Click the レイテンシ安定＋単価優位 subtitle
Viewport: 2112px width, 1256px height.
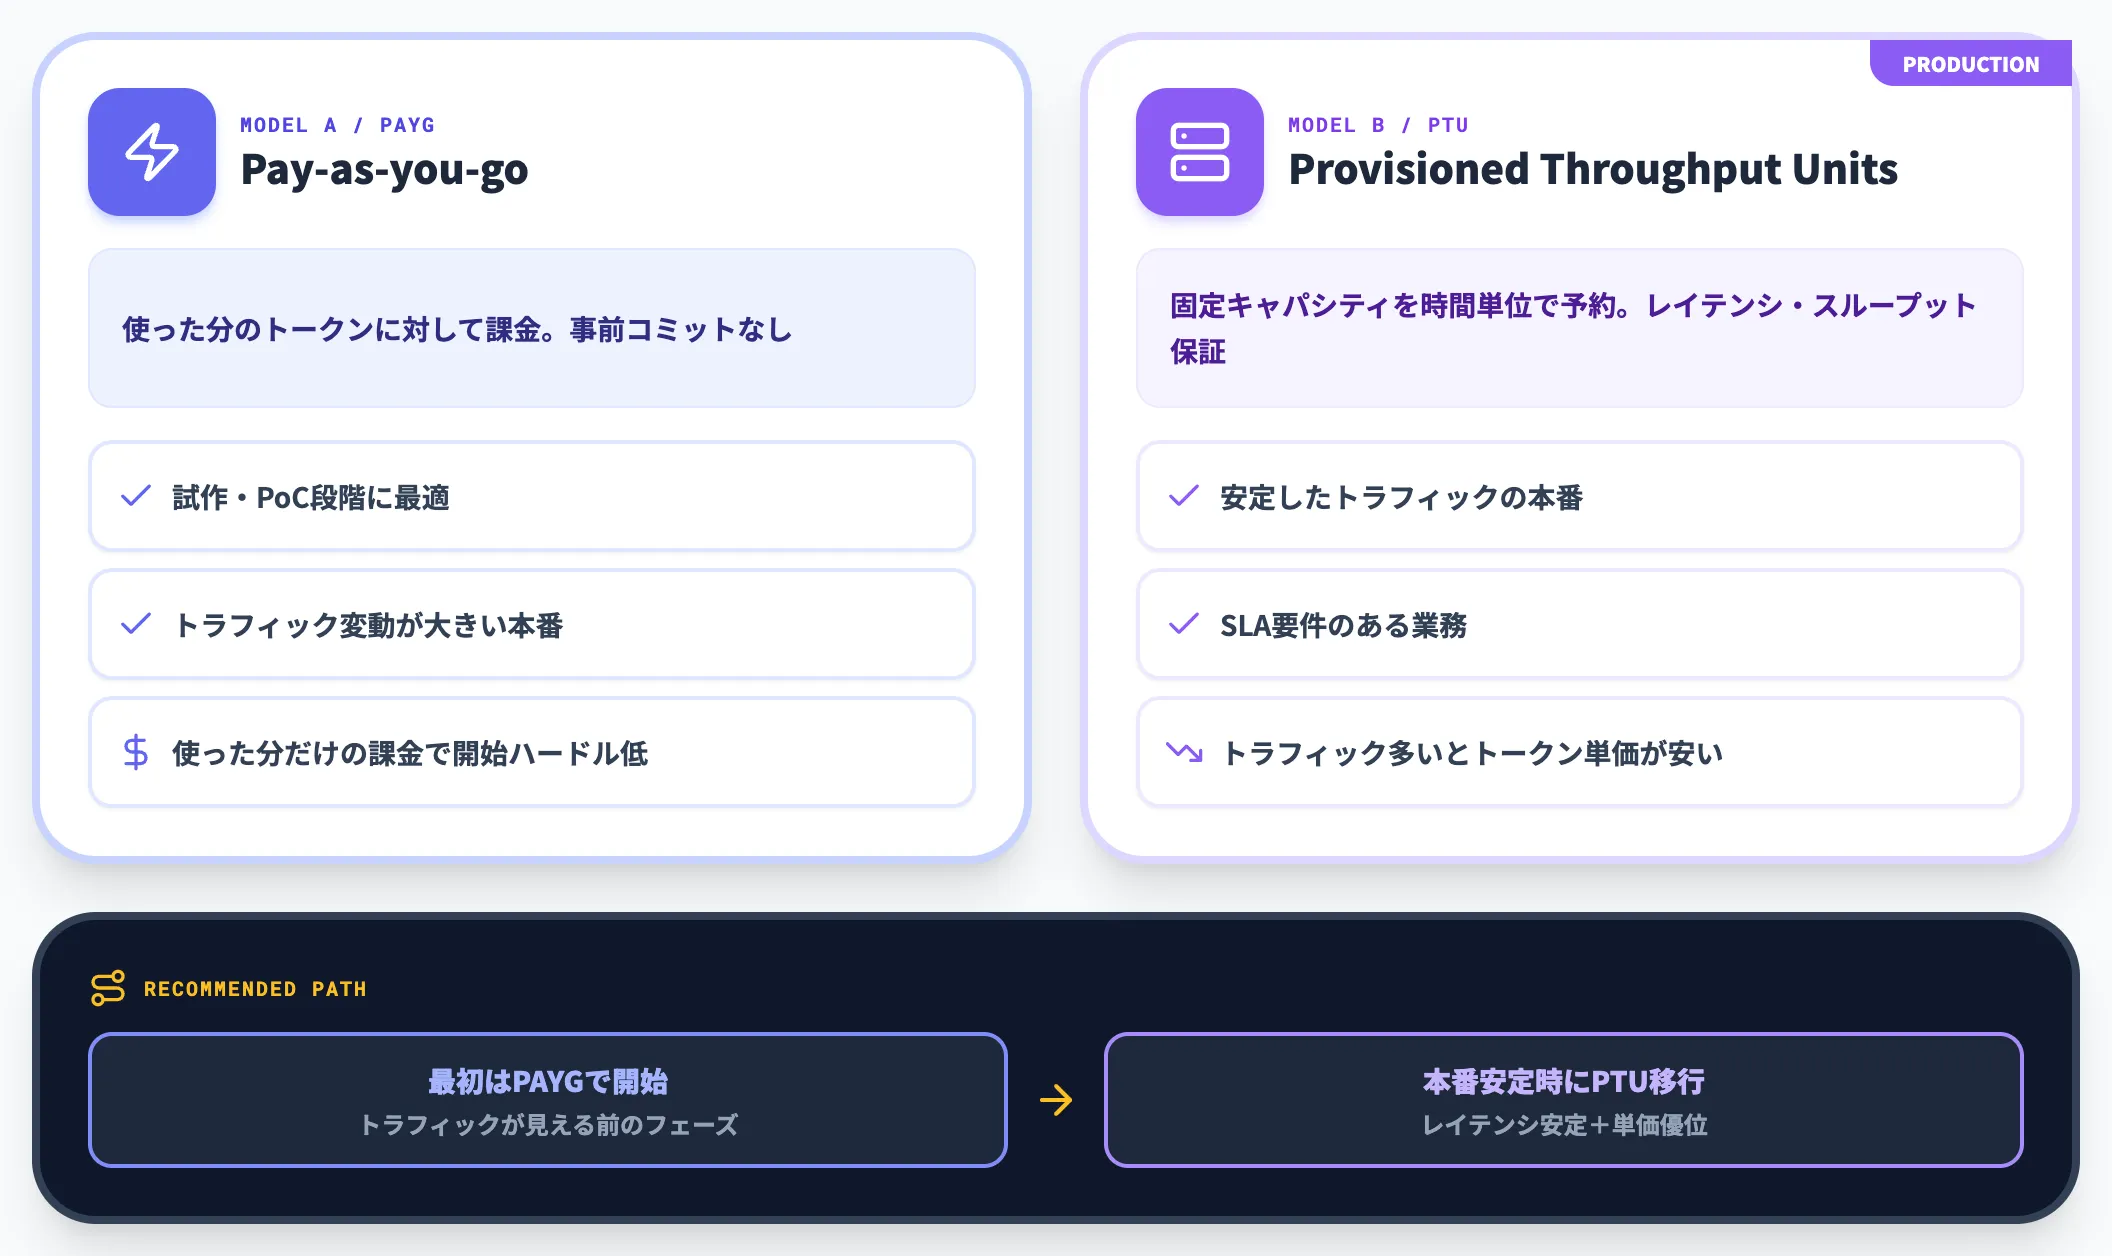click(x=1565, y=1125)
